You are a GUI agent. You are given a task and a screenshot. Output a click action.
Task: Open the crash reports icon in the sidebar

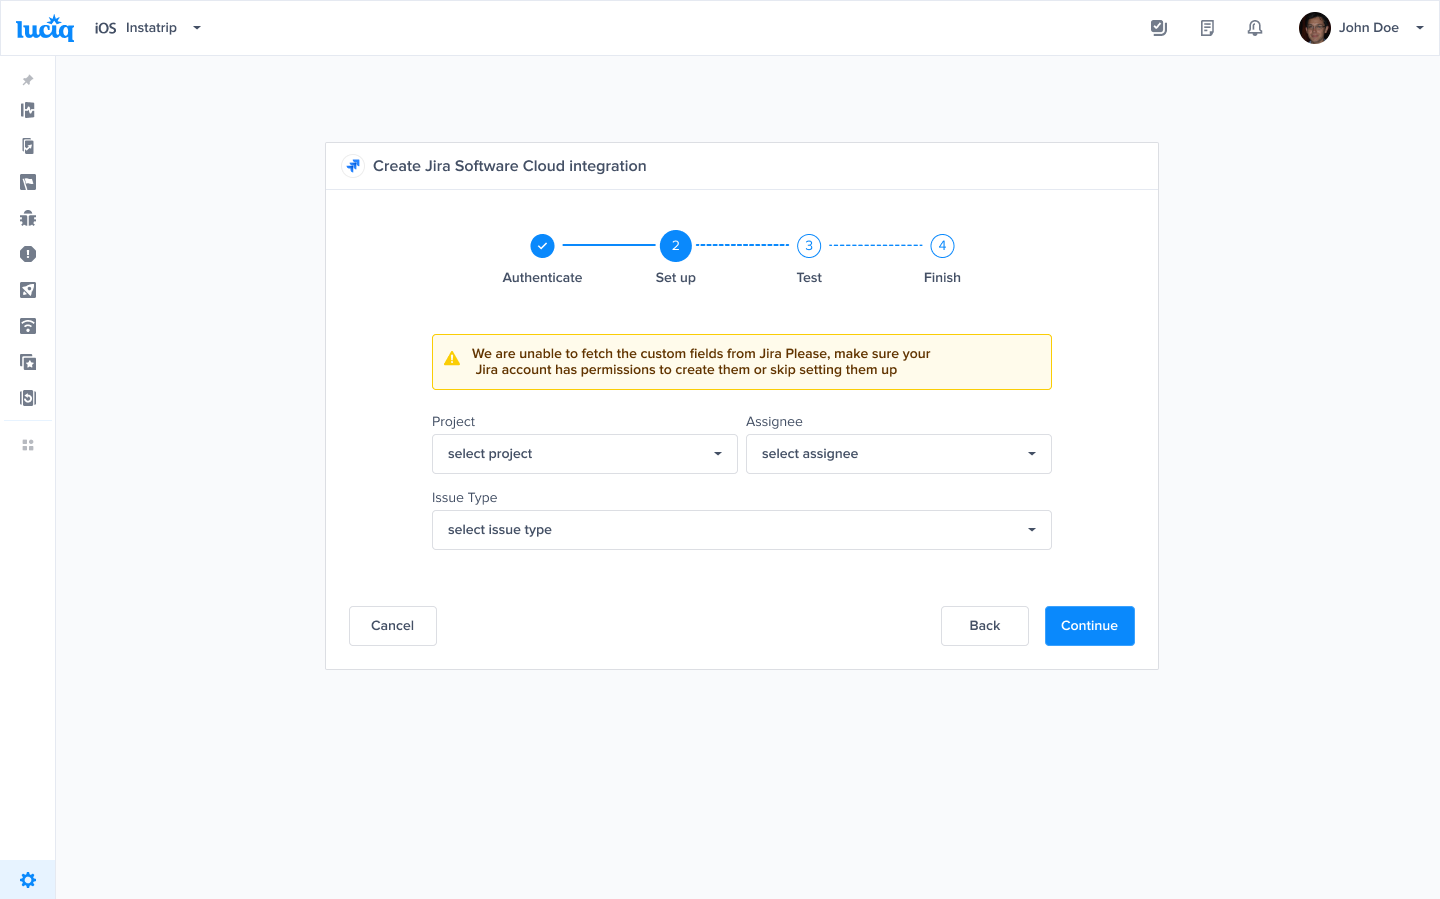[x=27, y=254]
